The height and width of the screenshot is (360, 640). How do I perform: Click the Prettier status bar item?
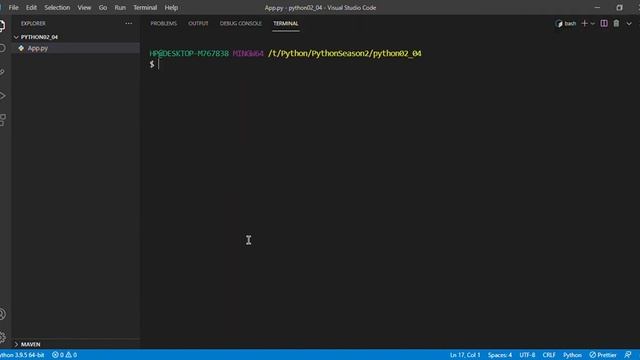(603, 355)
